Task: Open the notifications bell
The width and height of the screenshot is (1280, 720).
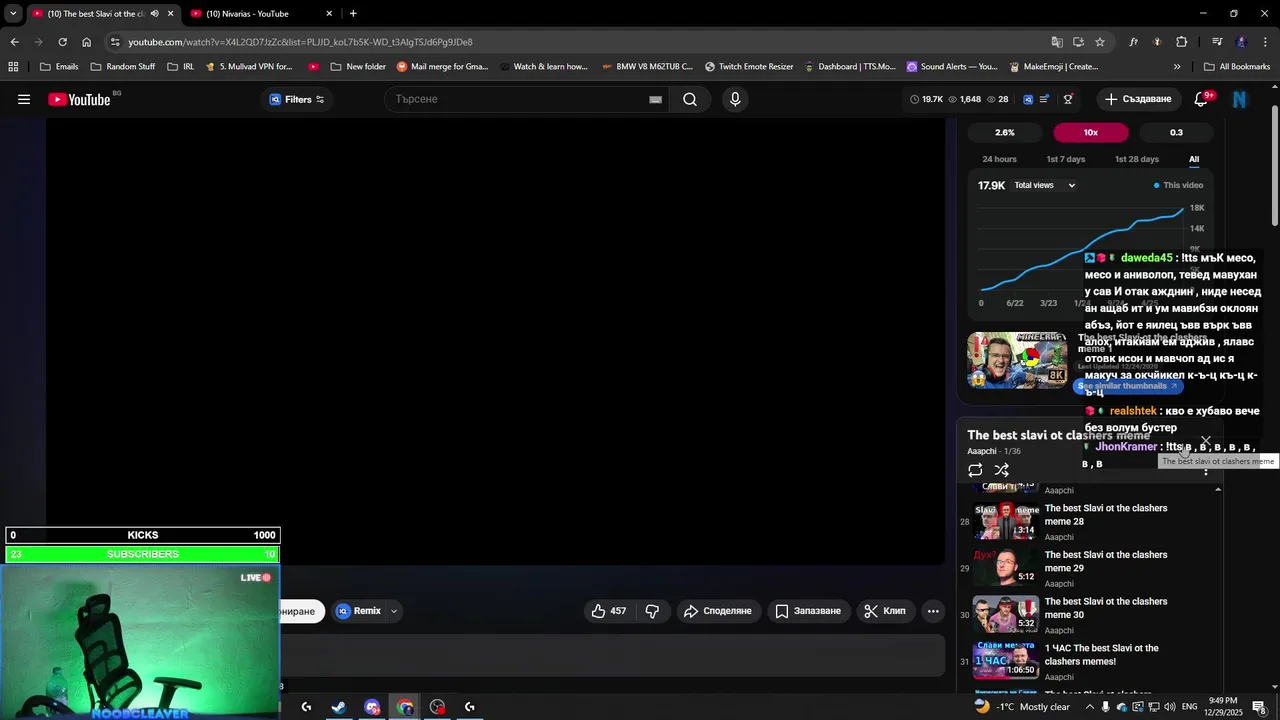Action: coord(1202,99)
